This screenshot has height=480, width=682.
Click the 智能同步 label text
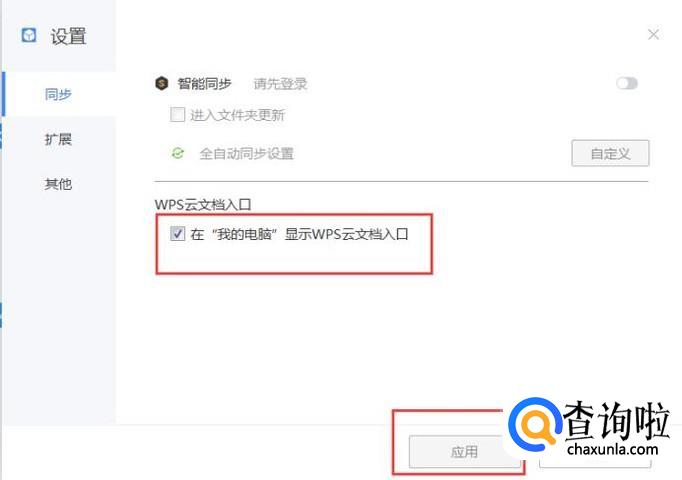(204, 83)
